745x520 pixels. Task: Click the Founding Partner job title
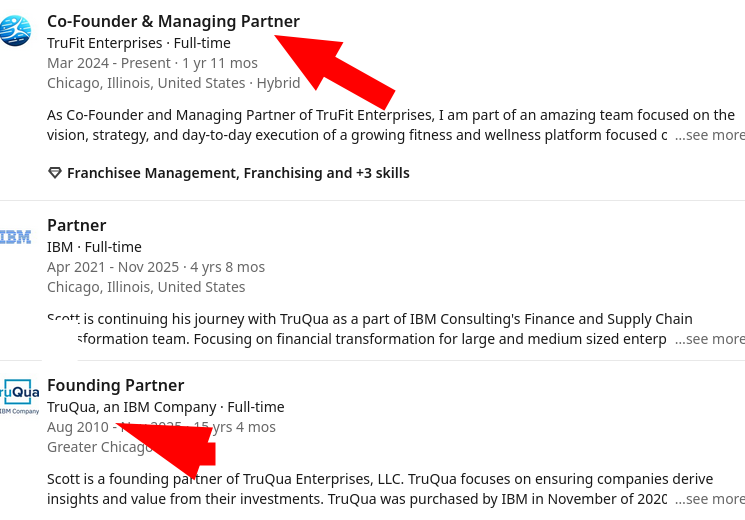coord(115,385)
